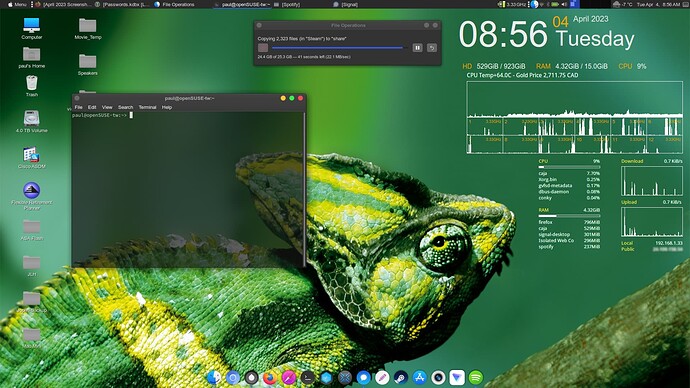Open the Computer desktop icon
Viewport: 690px width, 388px height.
32,29
